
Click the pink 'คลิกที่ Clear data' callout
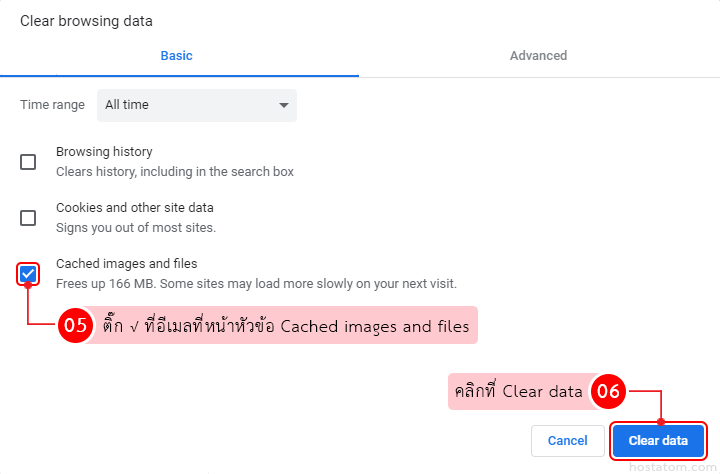click(518, 392)
